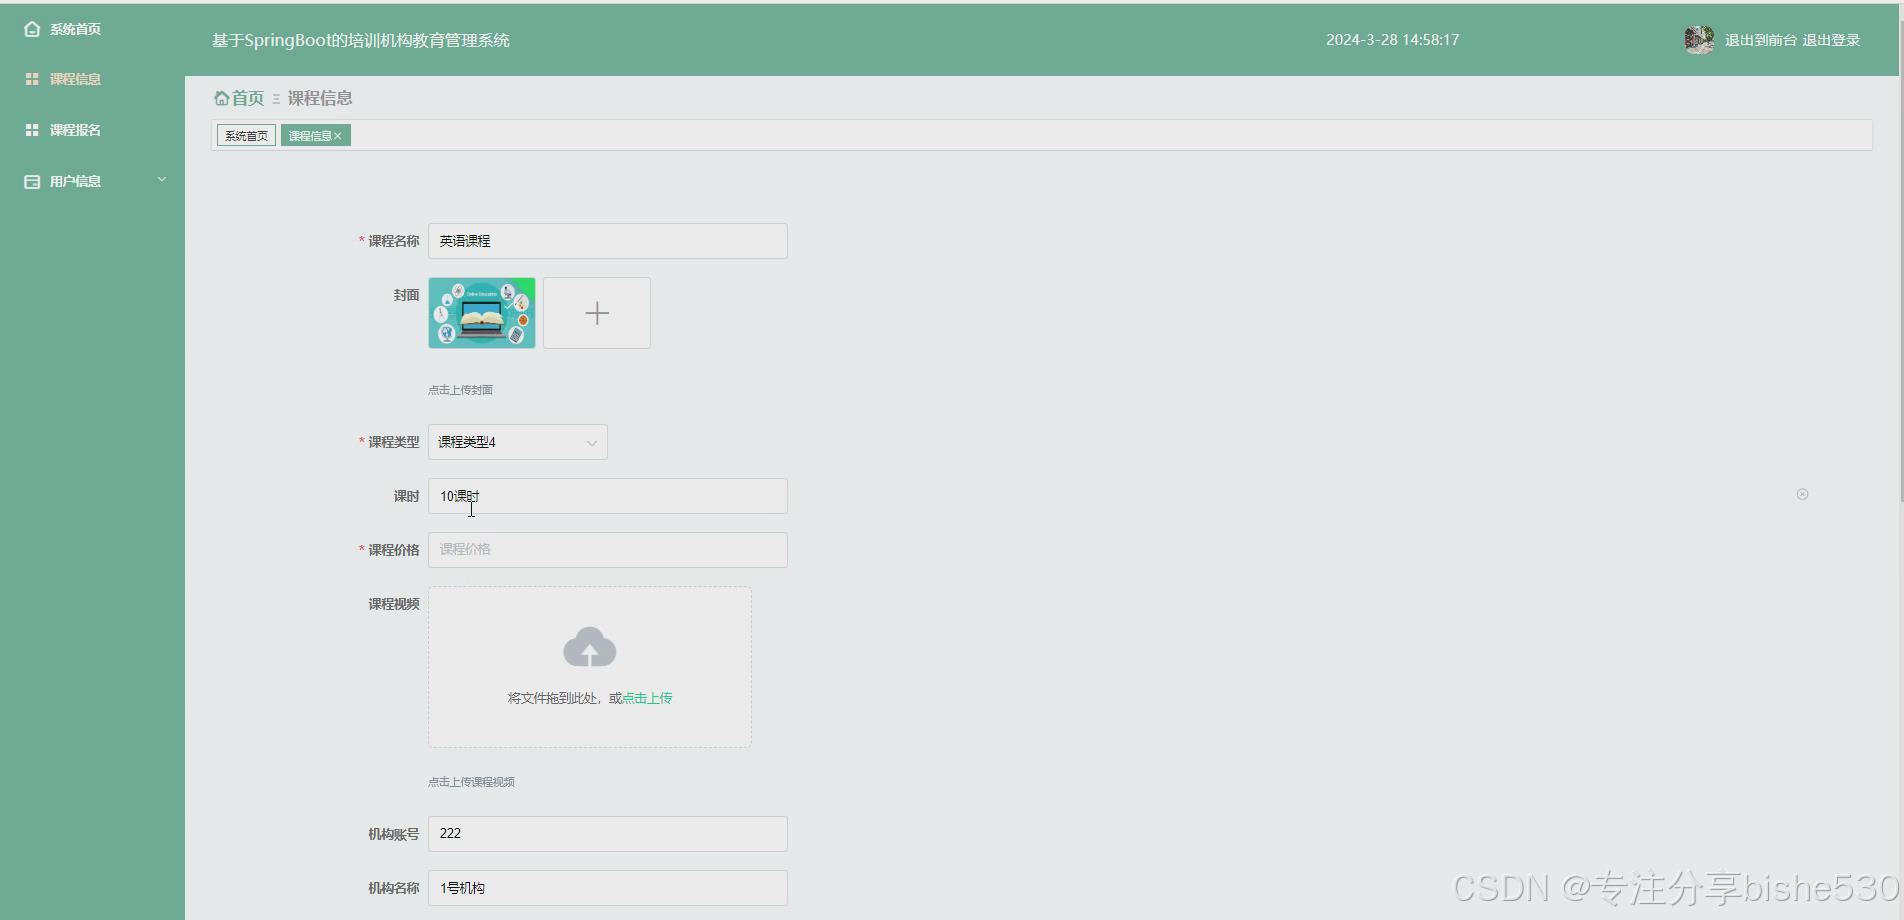This screenshot has height=920, width=1904.
Task: Click the 机构名称 input field
Action: 608,888
